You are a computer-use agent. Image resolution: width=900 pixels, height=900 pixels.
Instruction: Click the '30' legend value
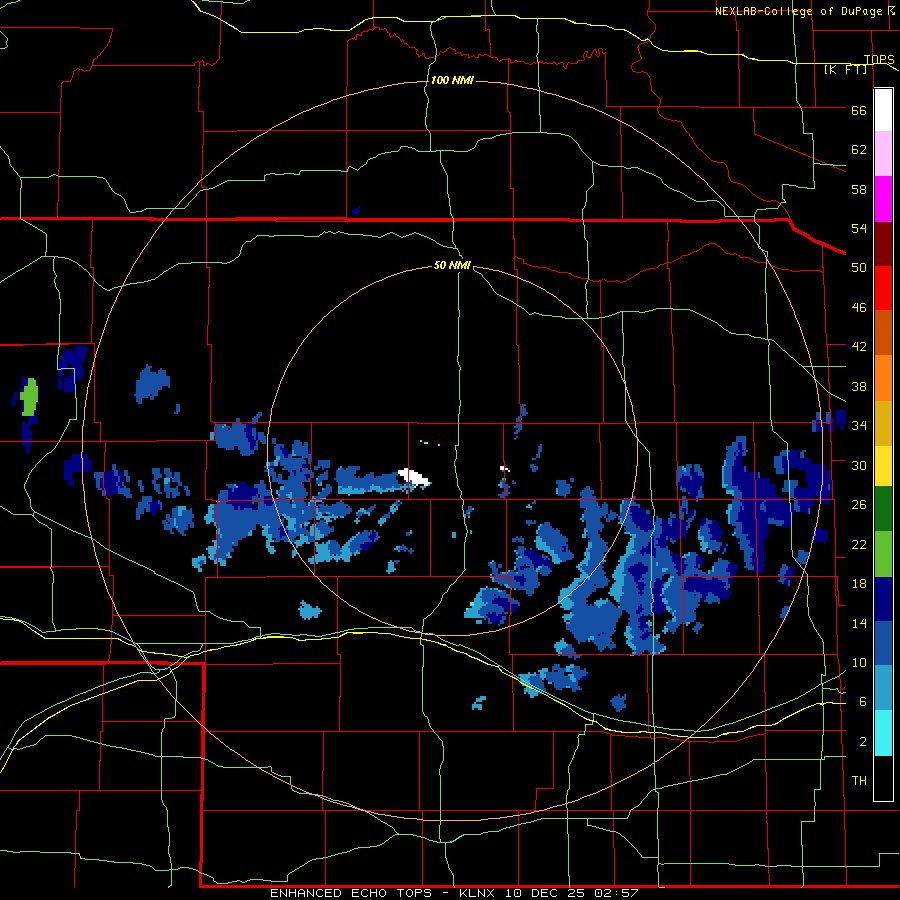[859, 465]
